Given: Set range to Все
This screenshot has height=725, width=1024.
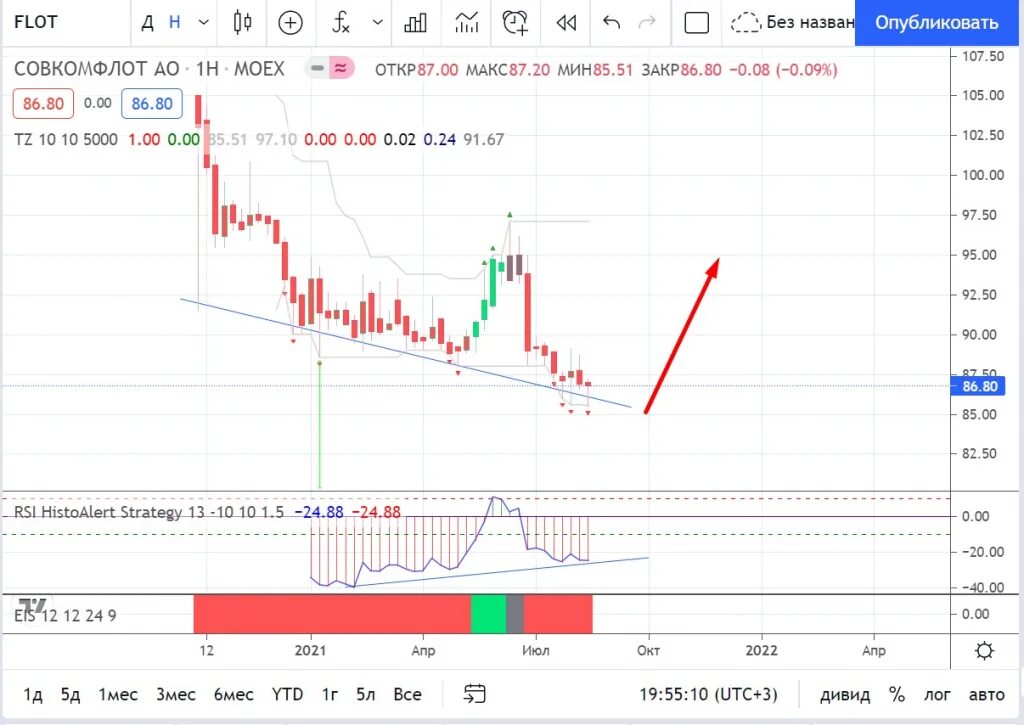Looking at the screenshot, I should click(x=408, y=694).
